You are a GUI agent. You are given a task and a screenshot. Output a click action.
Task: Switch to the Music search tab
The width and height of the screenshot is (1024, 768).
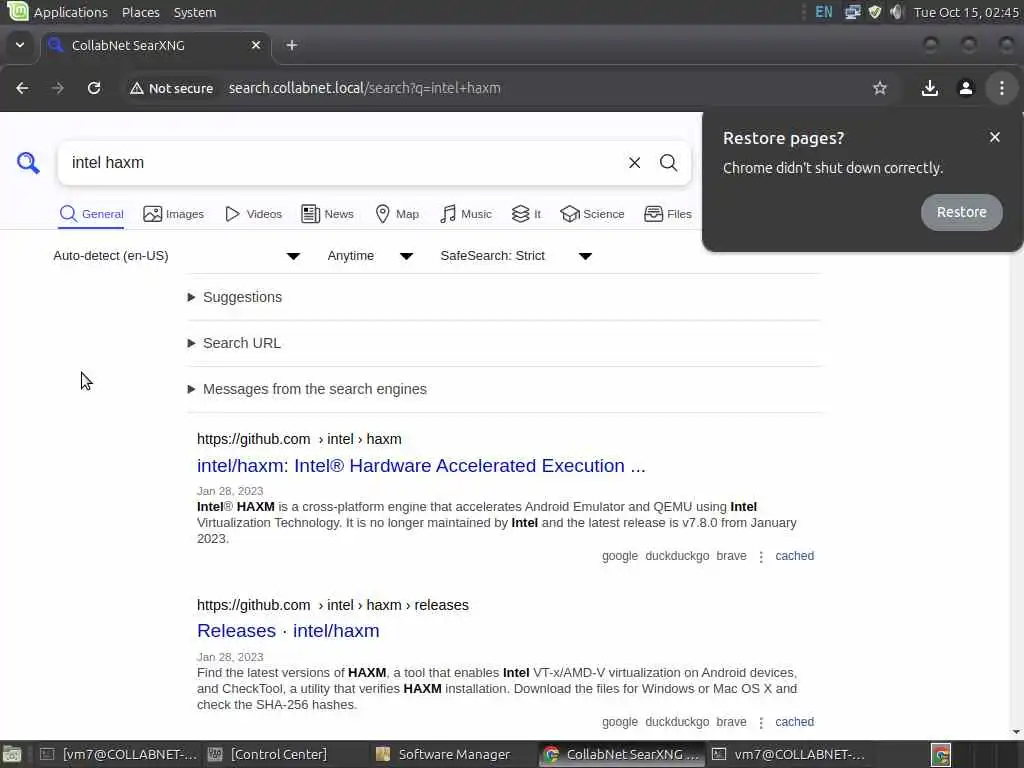(x=466, y=214)
